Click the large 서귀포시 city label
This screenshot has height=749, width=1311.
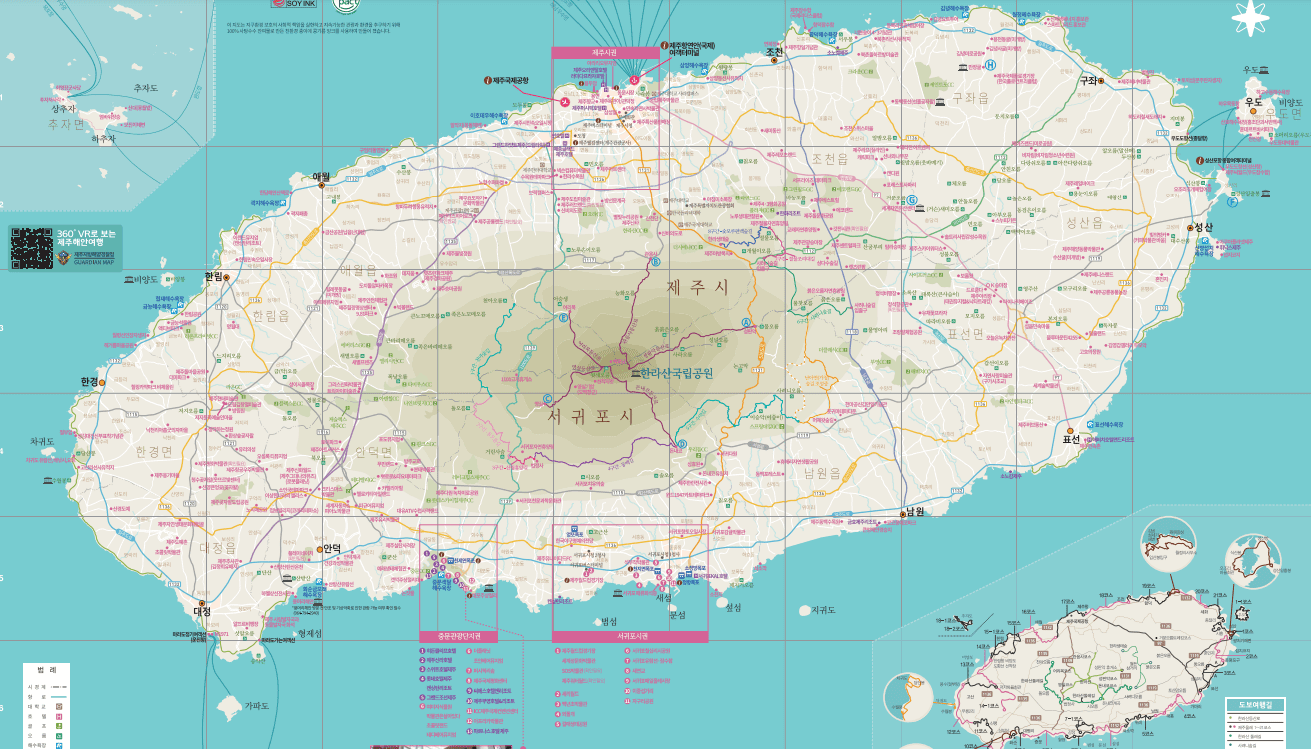[591, 415]
